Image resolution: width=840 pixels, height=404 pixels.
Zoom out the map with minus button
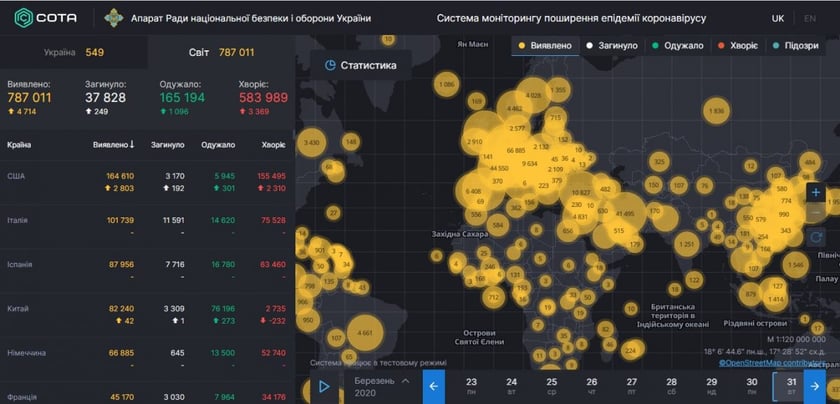tap(816, 214)
